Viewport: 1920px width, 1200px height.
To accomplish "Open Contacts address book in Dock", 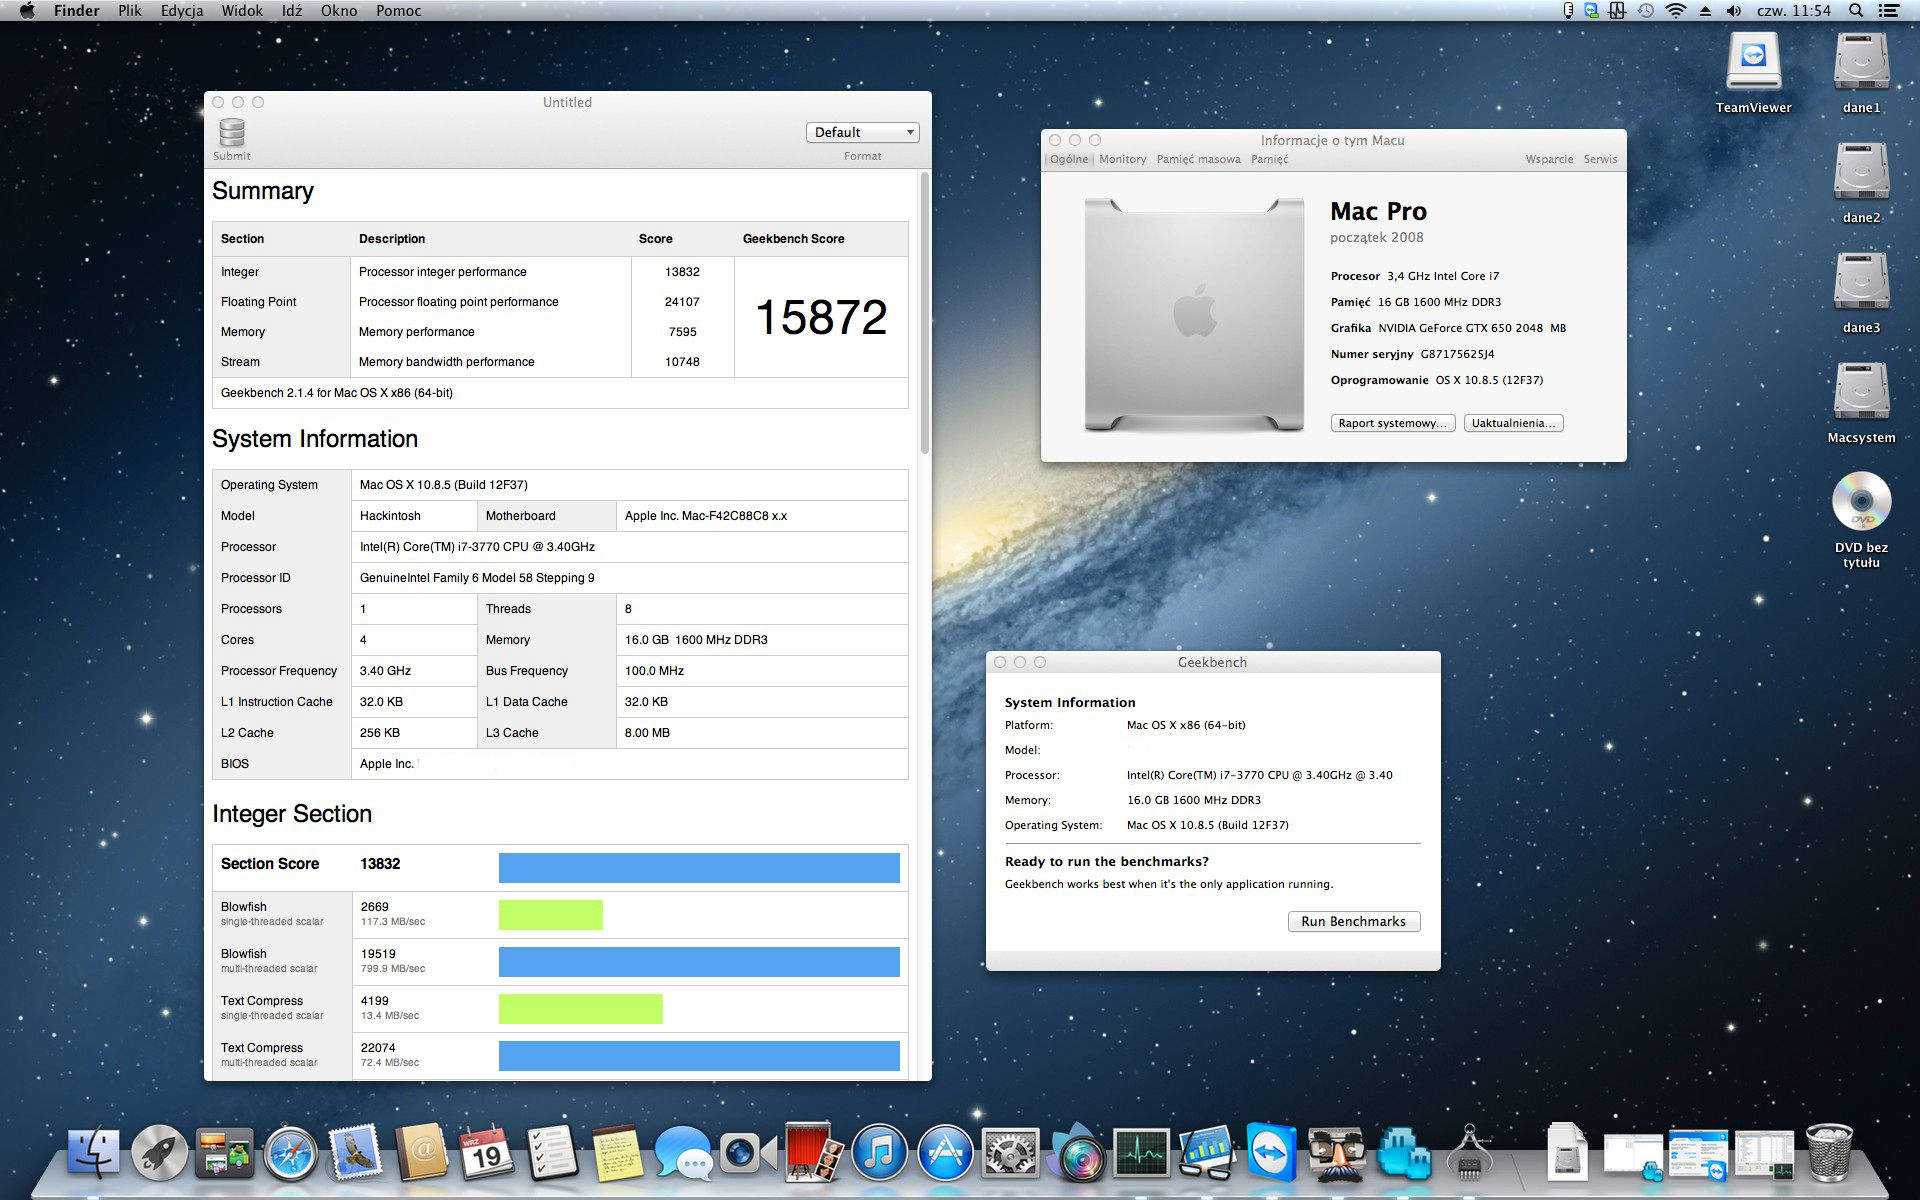I will click(x=422, y=1153).
